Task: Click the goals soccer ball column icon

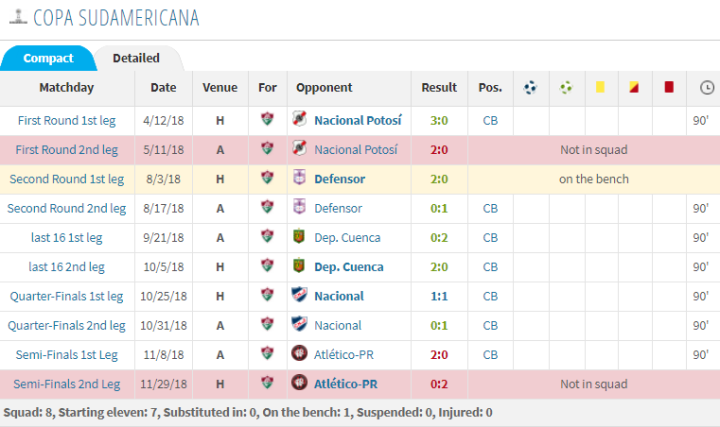Action: 530,88
